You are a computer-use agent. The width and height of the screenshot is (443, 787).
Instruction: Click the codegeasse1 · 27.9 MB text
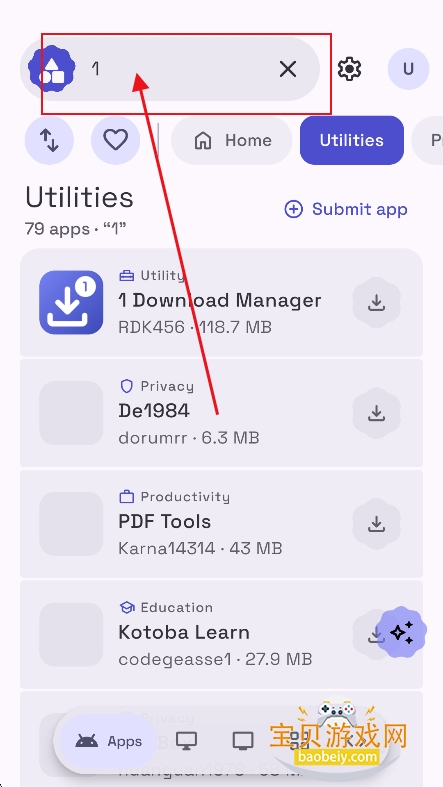(x=215, y=659)
